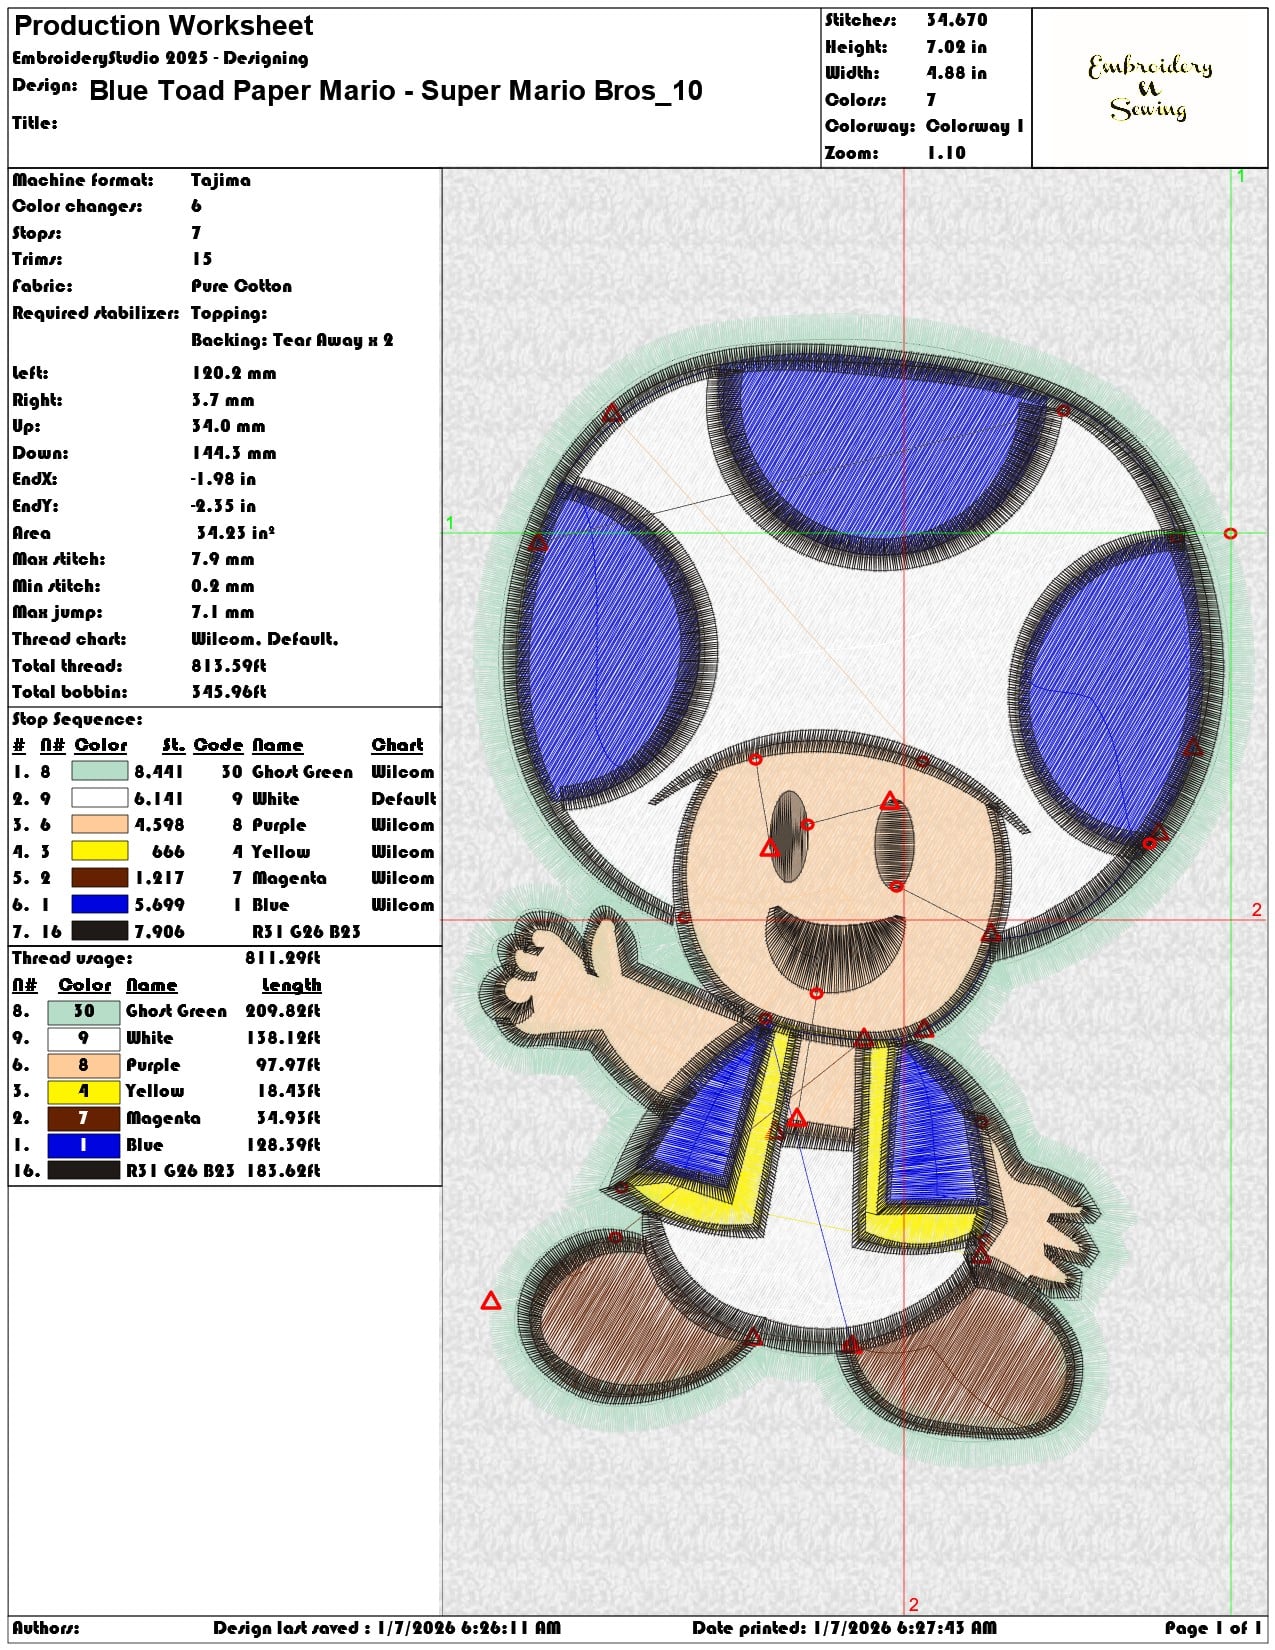Pick the peach Purple swatch in Stop Sequence

pyautogui.click(x=100, y=824)
